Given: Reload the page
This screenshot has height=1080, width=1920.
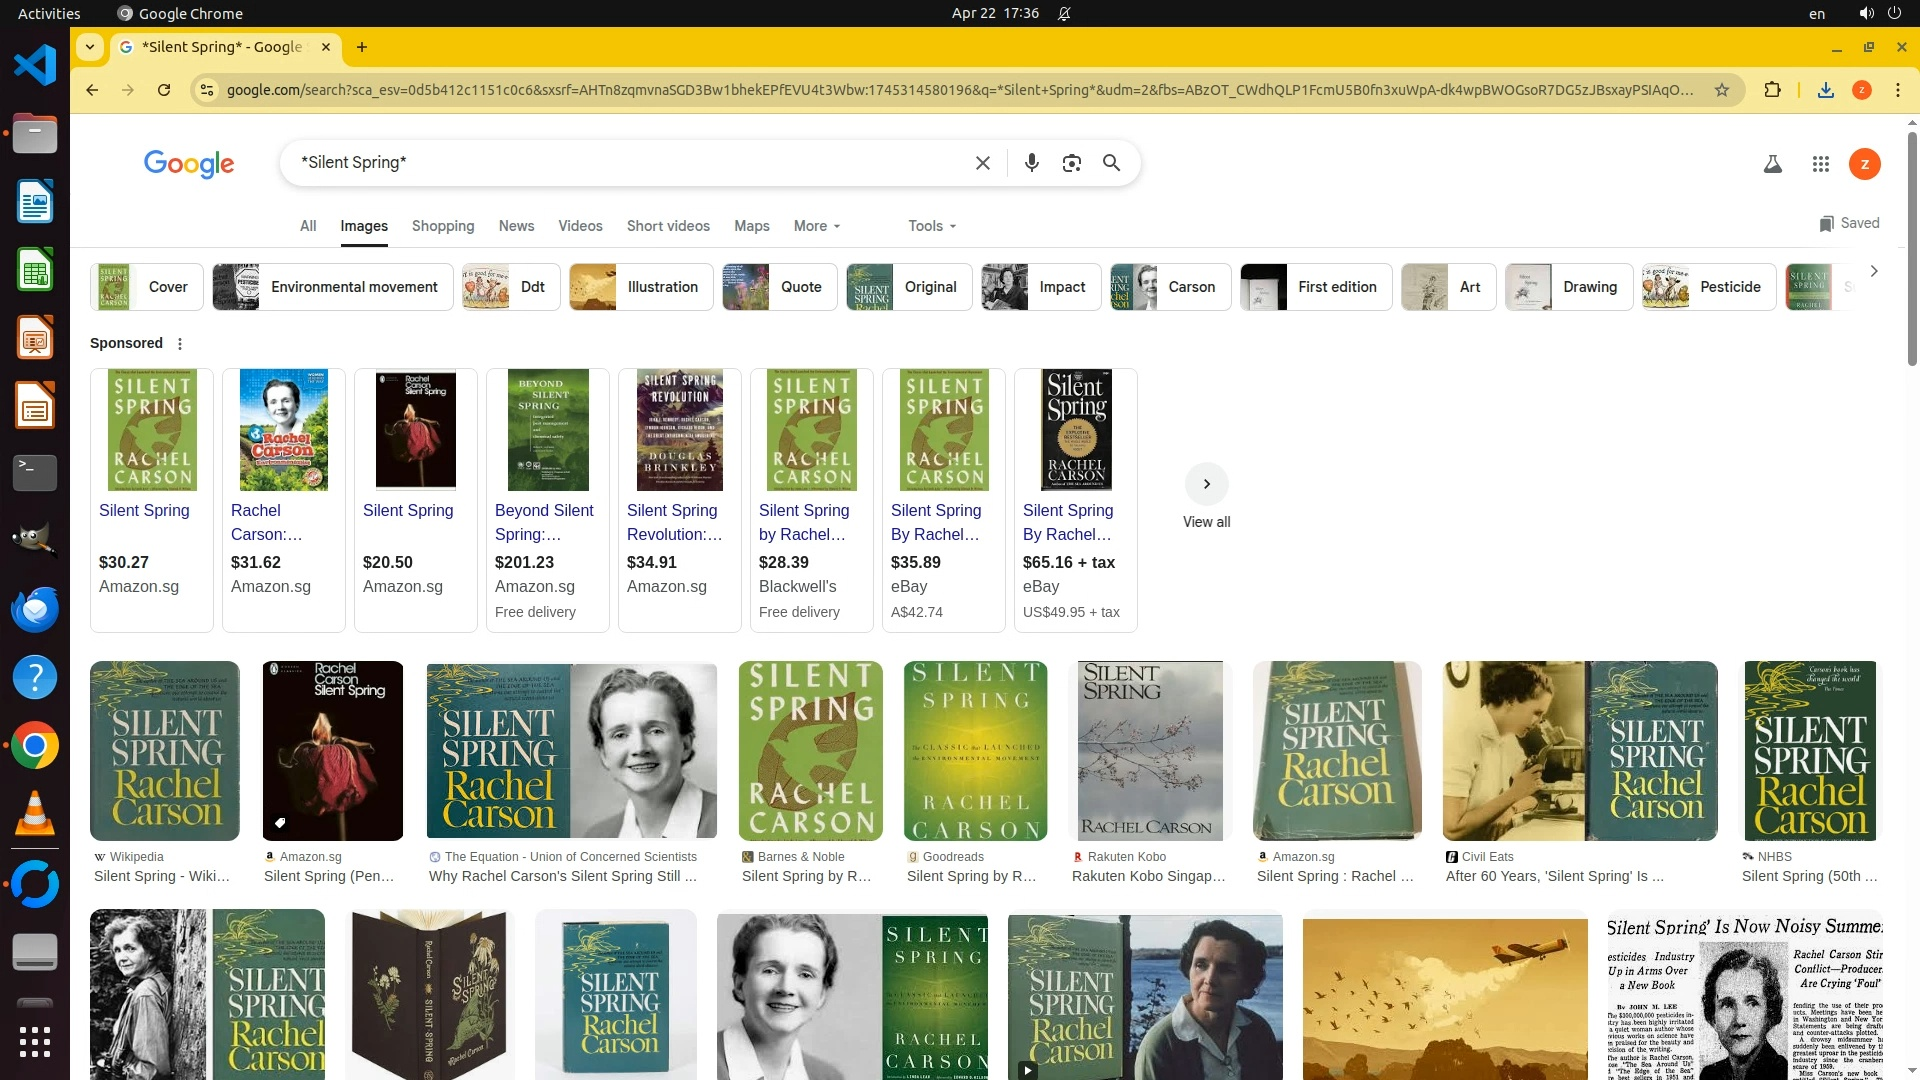Looking at the screenshot, I should coord(164,90).
